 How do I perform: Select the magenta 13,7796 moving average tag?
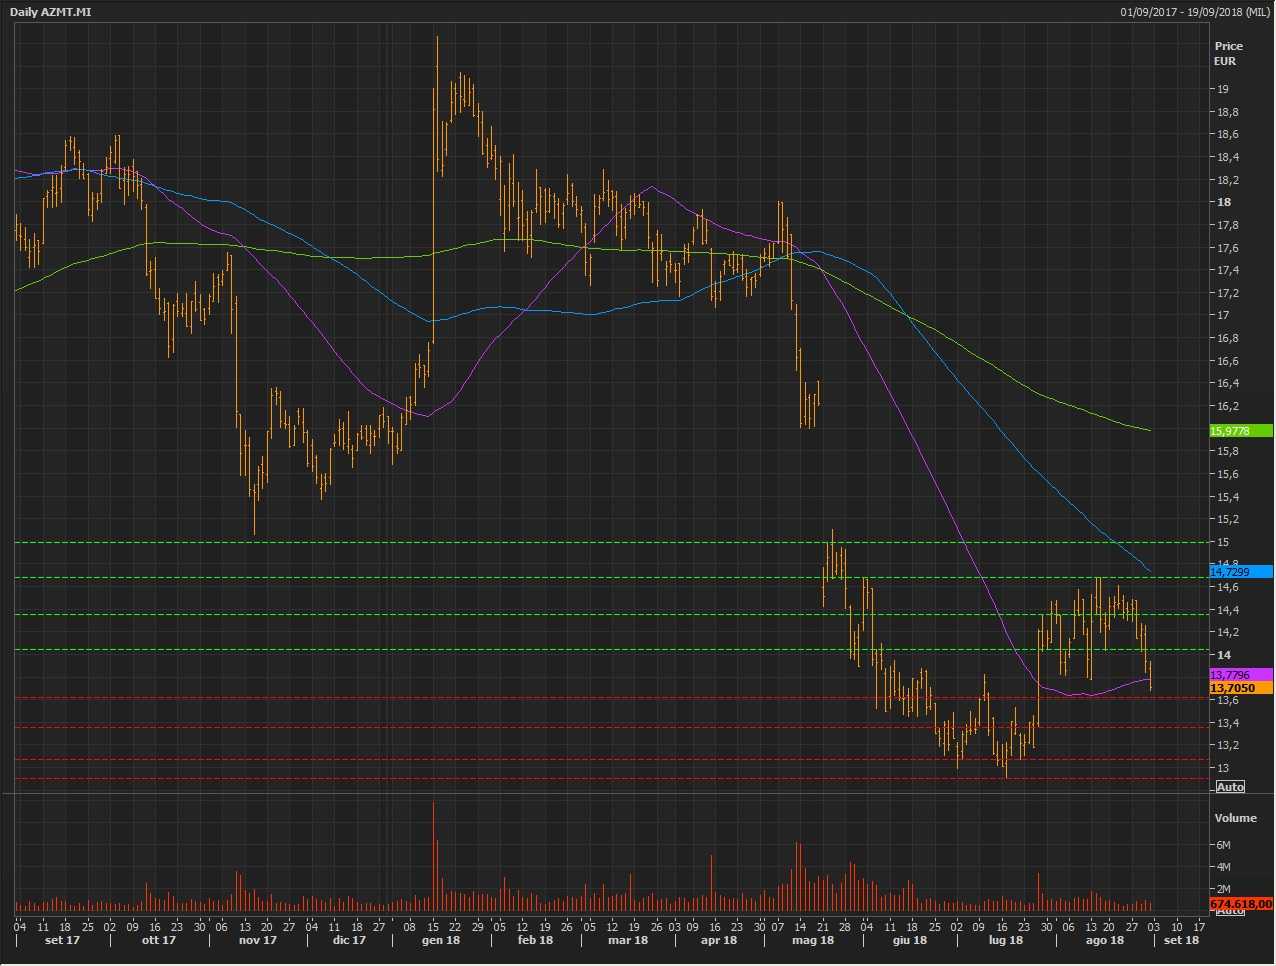click(1240, 675)
